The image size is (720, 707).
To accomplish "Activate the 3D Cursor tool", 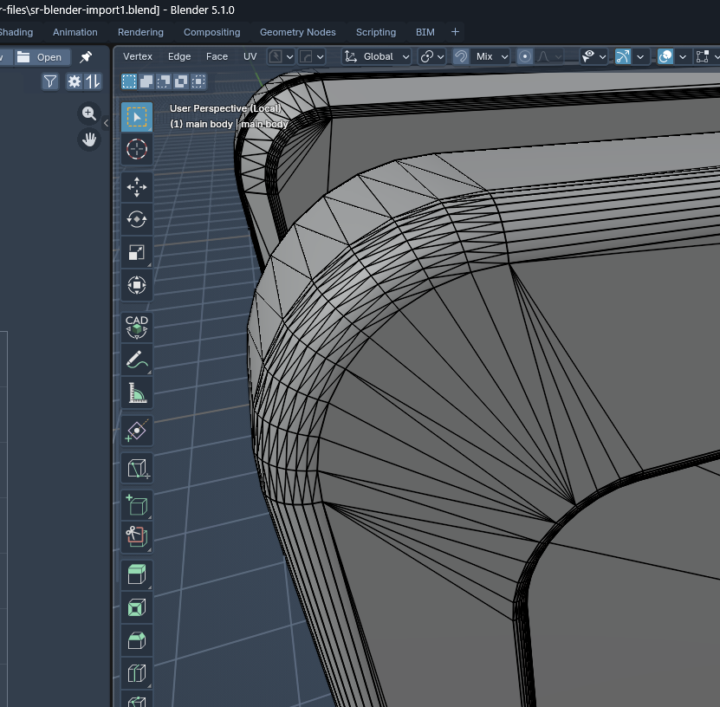I will (x=137, y=149).
